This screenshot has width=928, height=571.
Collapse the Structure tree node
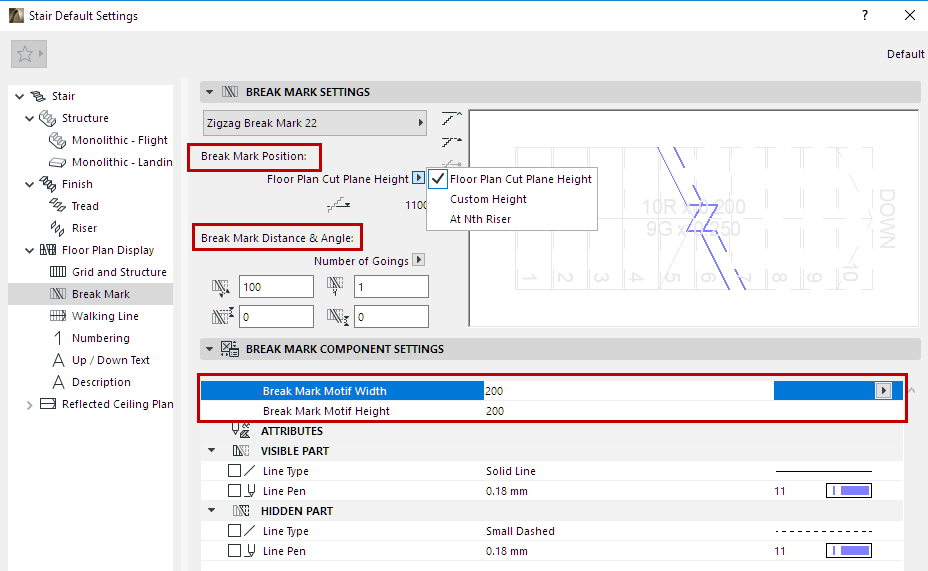(30, 118)
